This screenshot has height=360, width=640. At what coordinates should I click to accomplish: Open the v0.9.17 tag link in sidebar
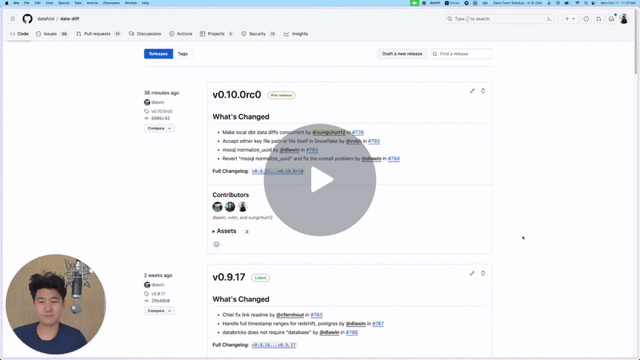158,293
